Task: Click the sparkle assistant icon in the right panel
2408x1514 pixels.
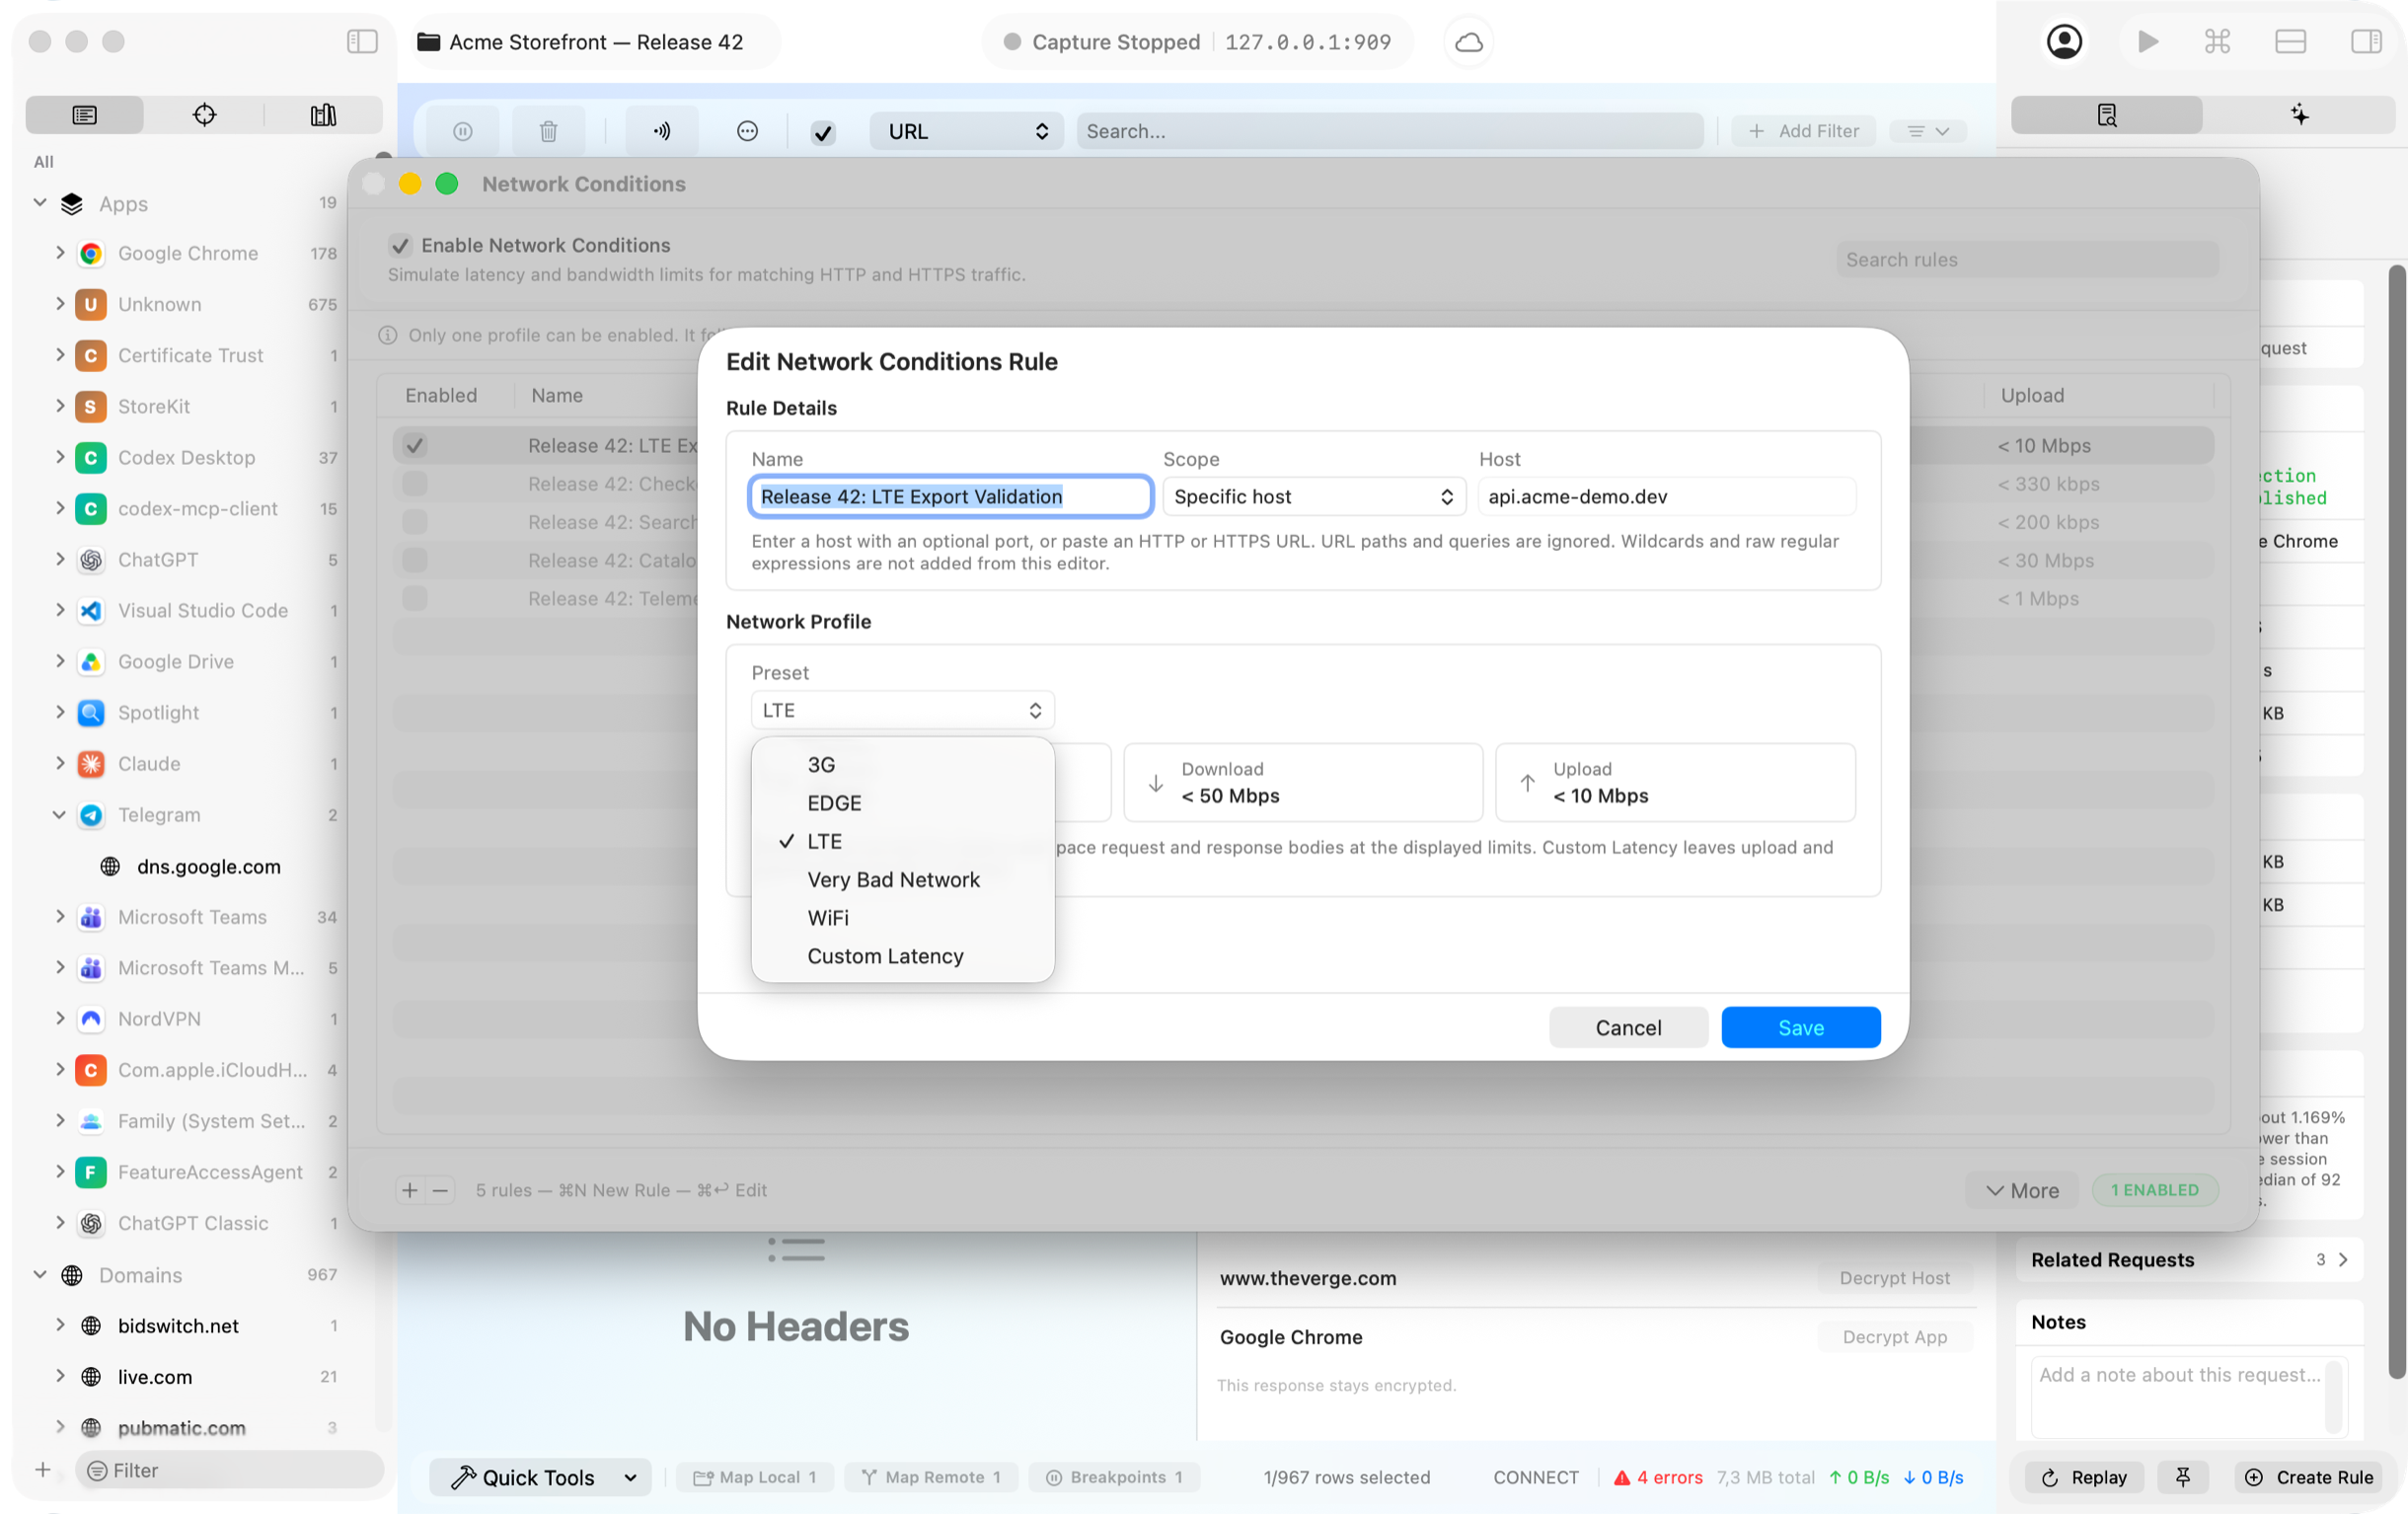Action: tap(2299, 115)
